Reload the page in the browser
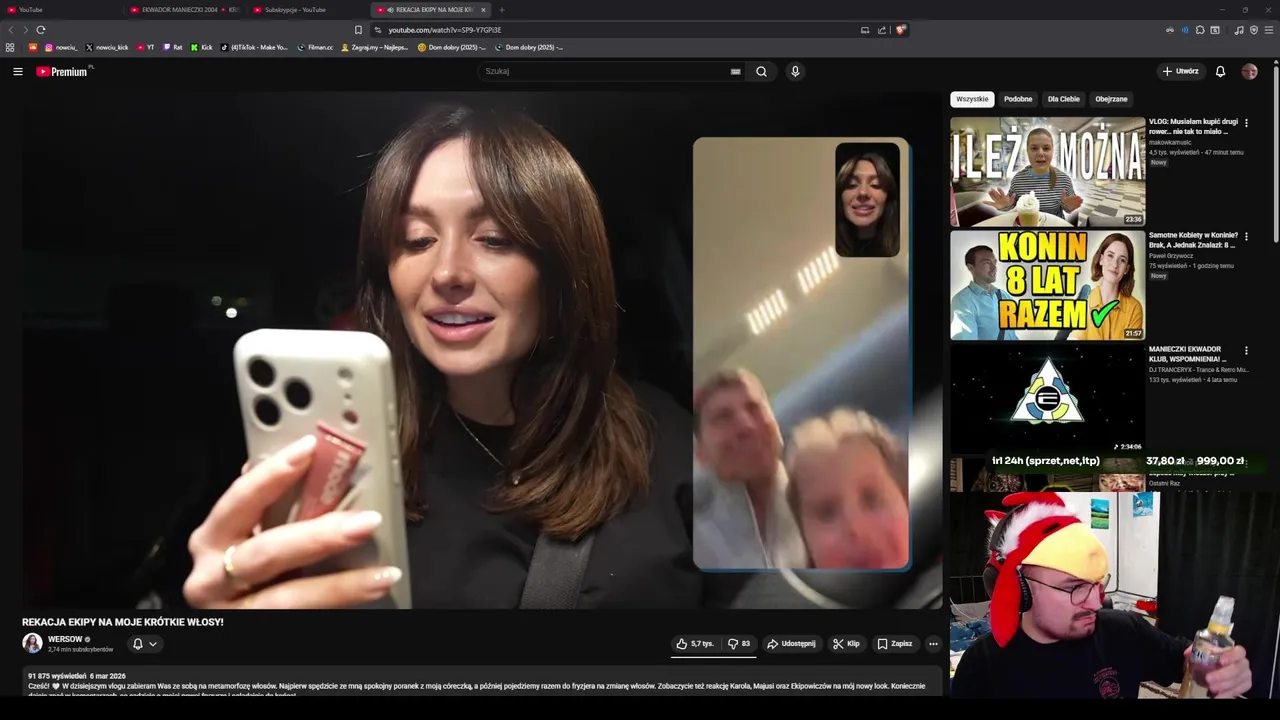Viewport: 1280px width, 720px height. (x=40, y=30)
